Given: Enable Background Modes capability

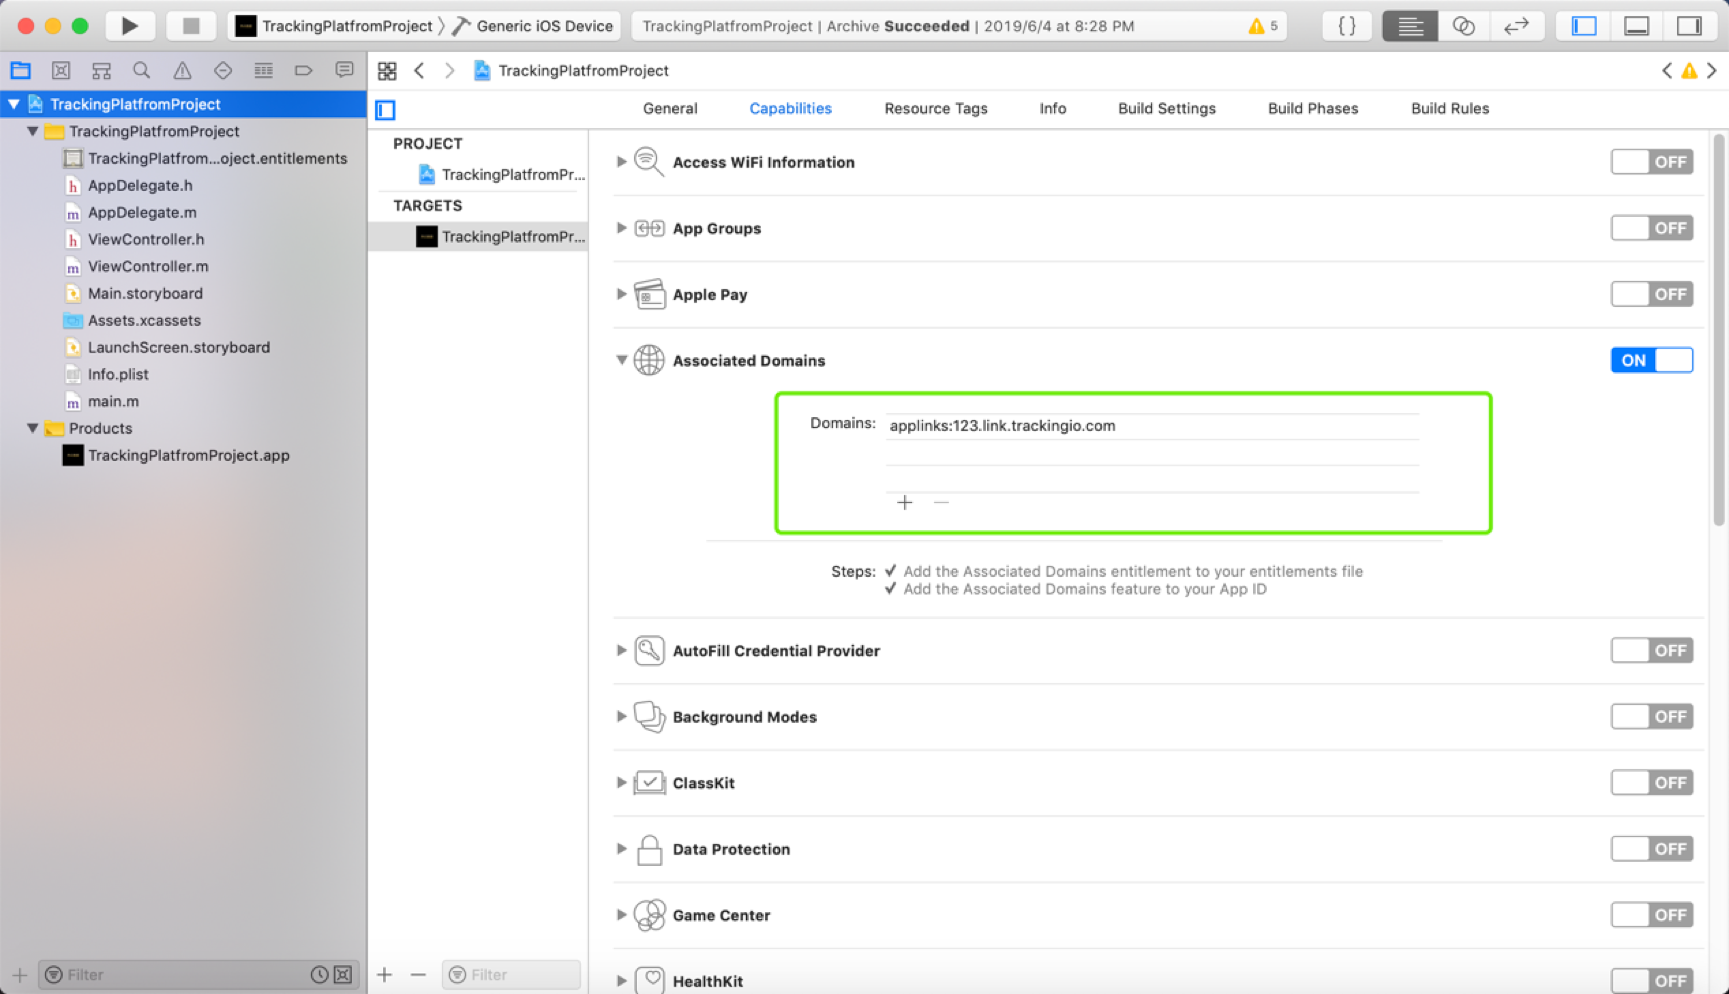Looking at the screenshot, I should click(1651, 716).
